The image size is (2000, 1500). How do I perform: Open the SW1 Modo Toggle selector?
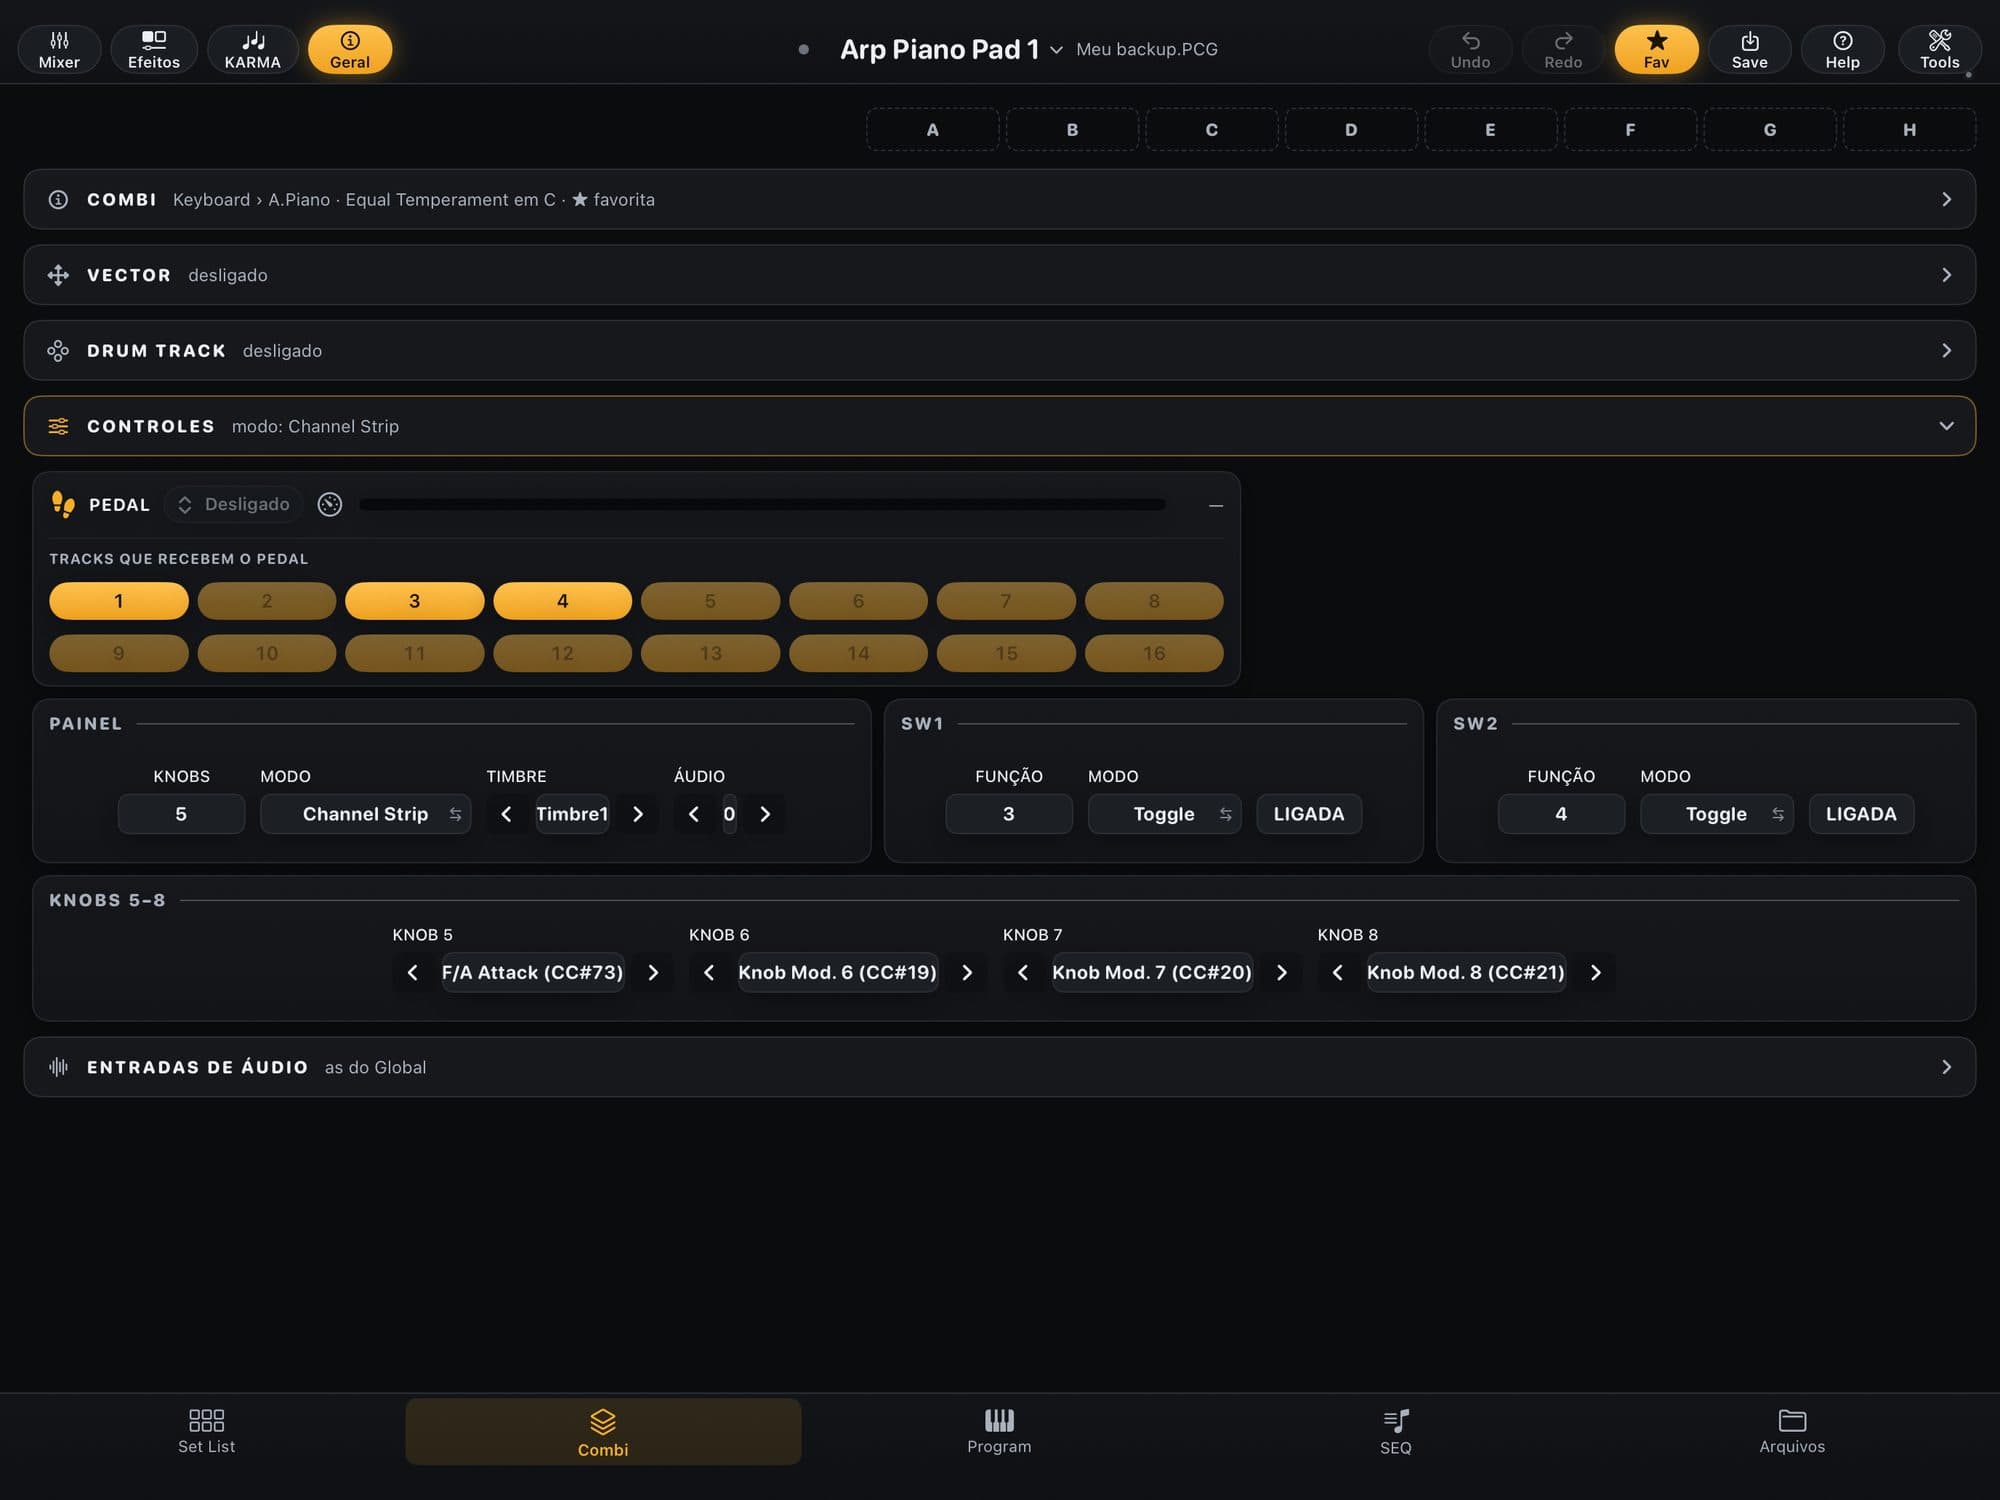pos(1165,814)
